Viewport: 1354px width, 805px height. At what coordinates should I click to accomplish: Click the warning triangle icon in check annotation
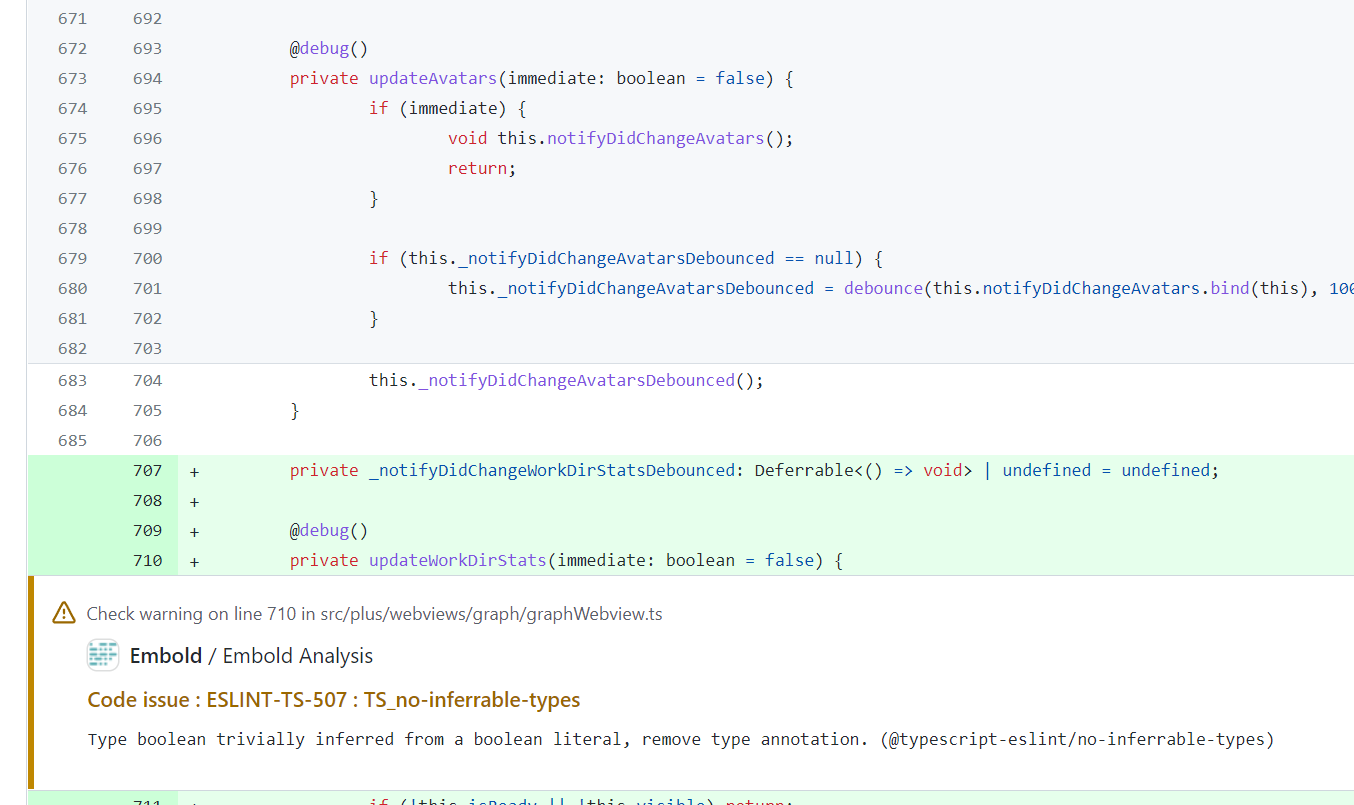(x=64, y=613)
